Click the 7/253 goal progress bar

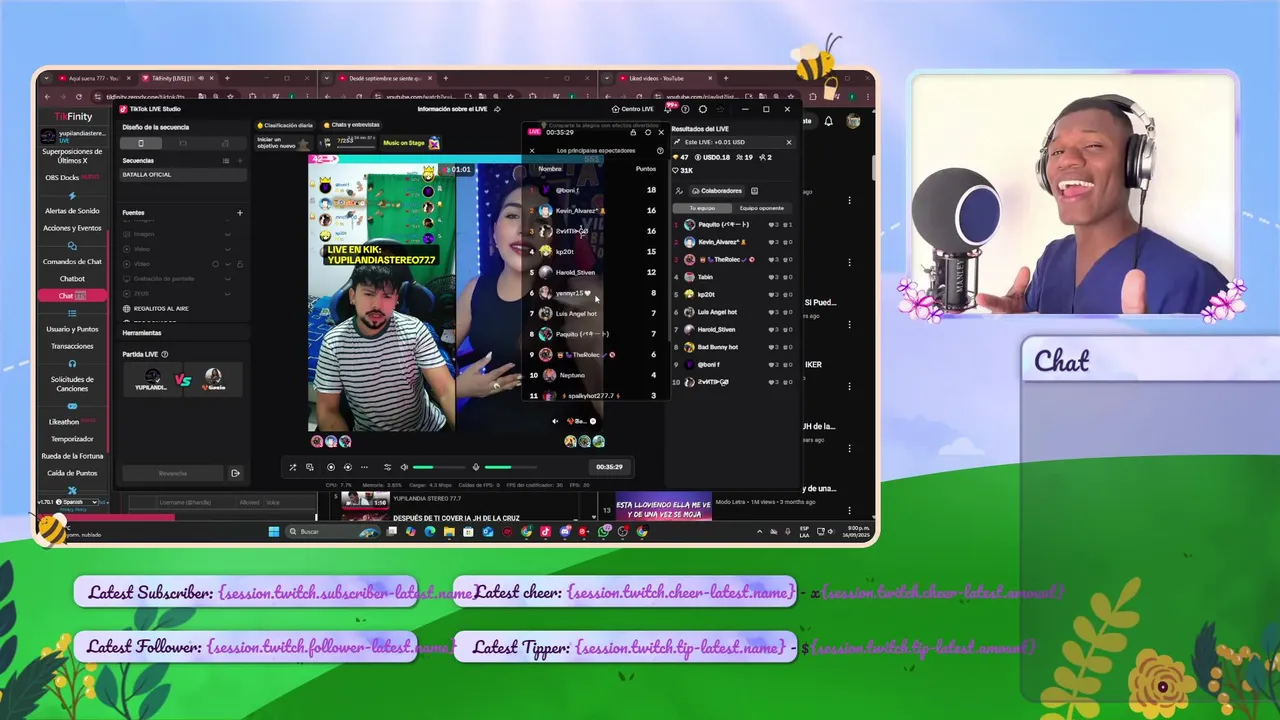click(x=347, y=143)
